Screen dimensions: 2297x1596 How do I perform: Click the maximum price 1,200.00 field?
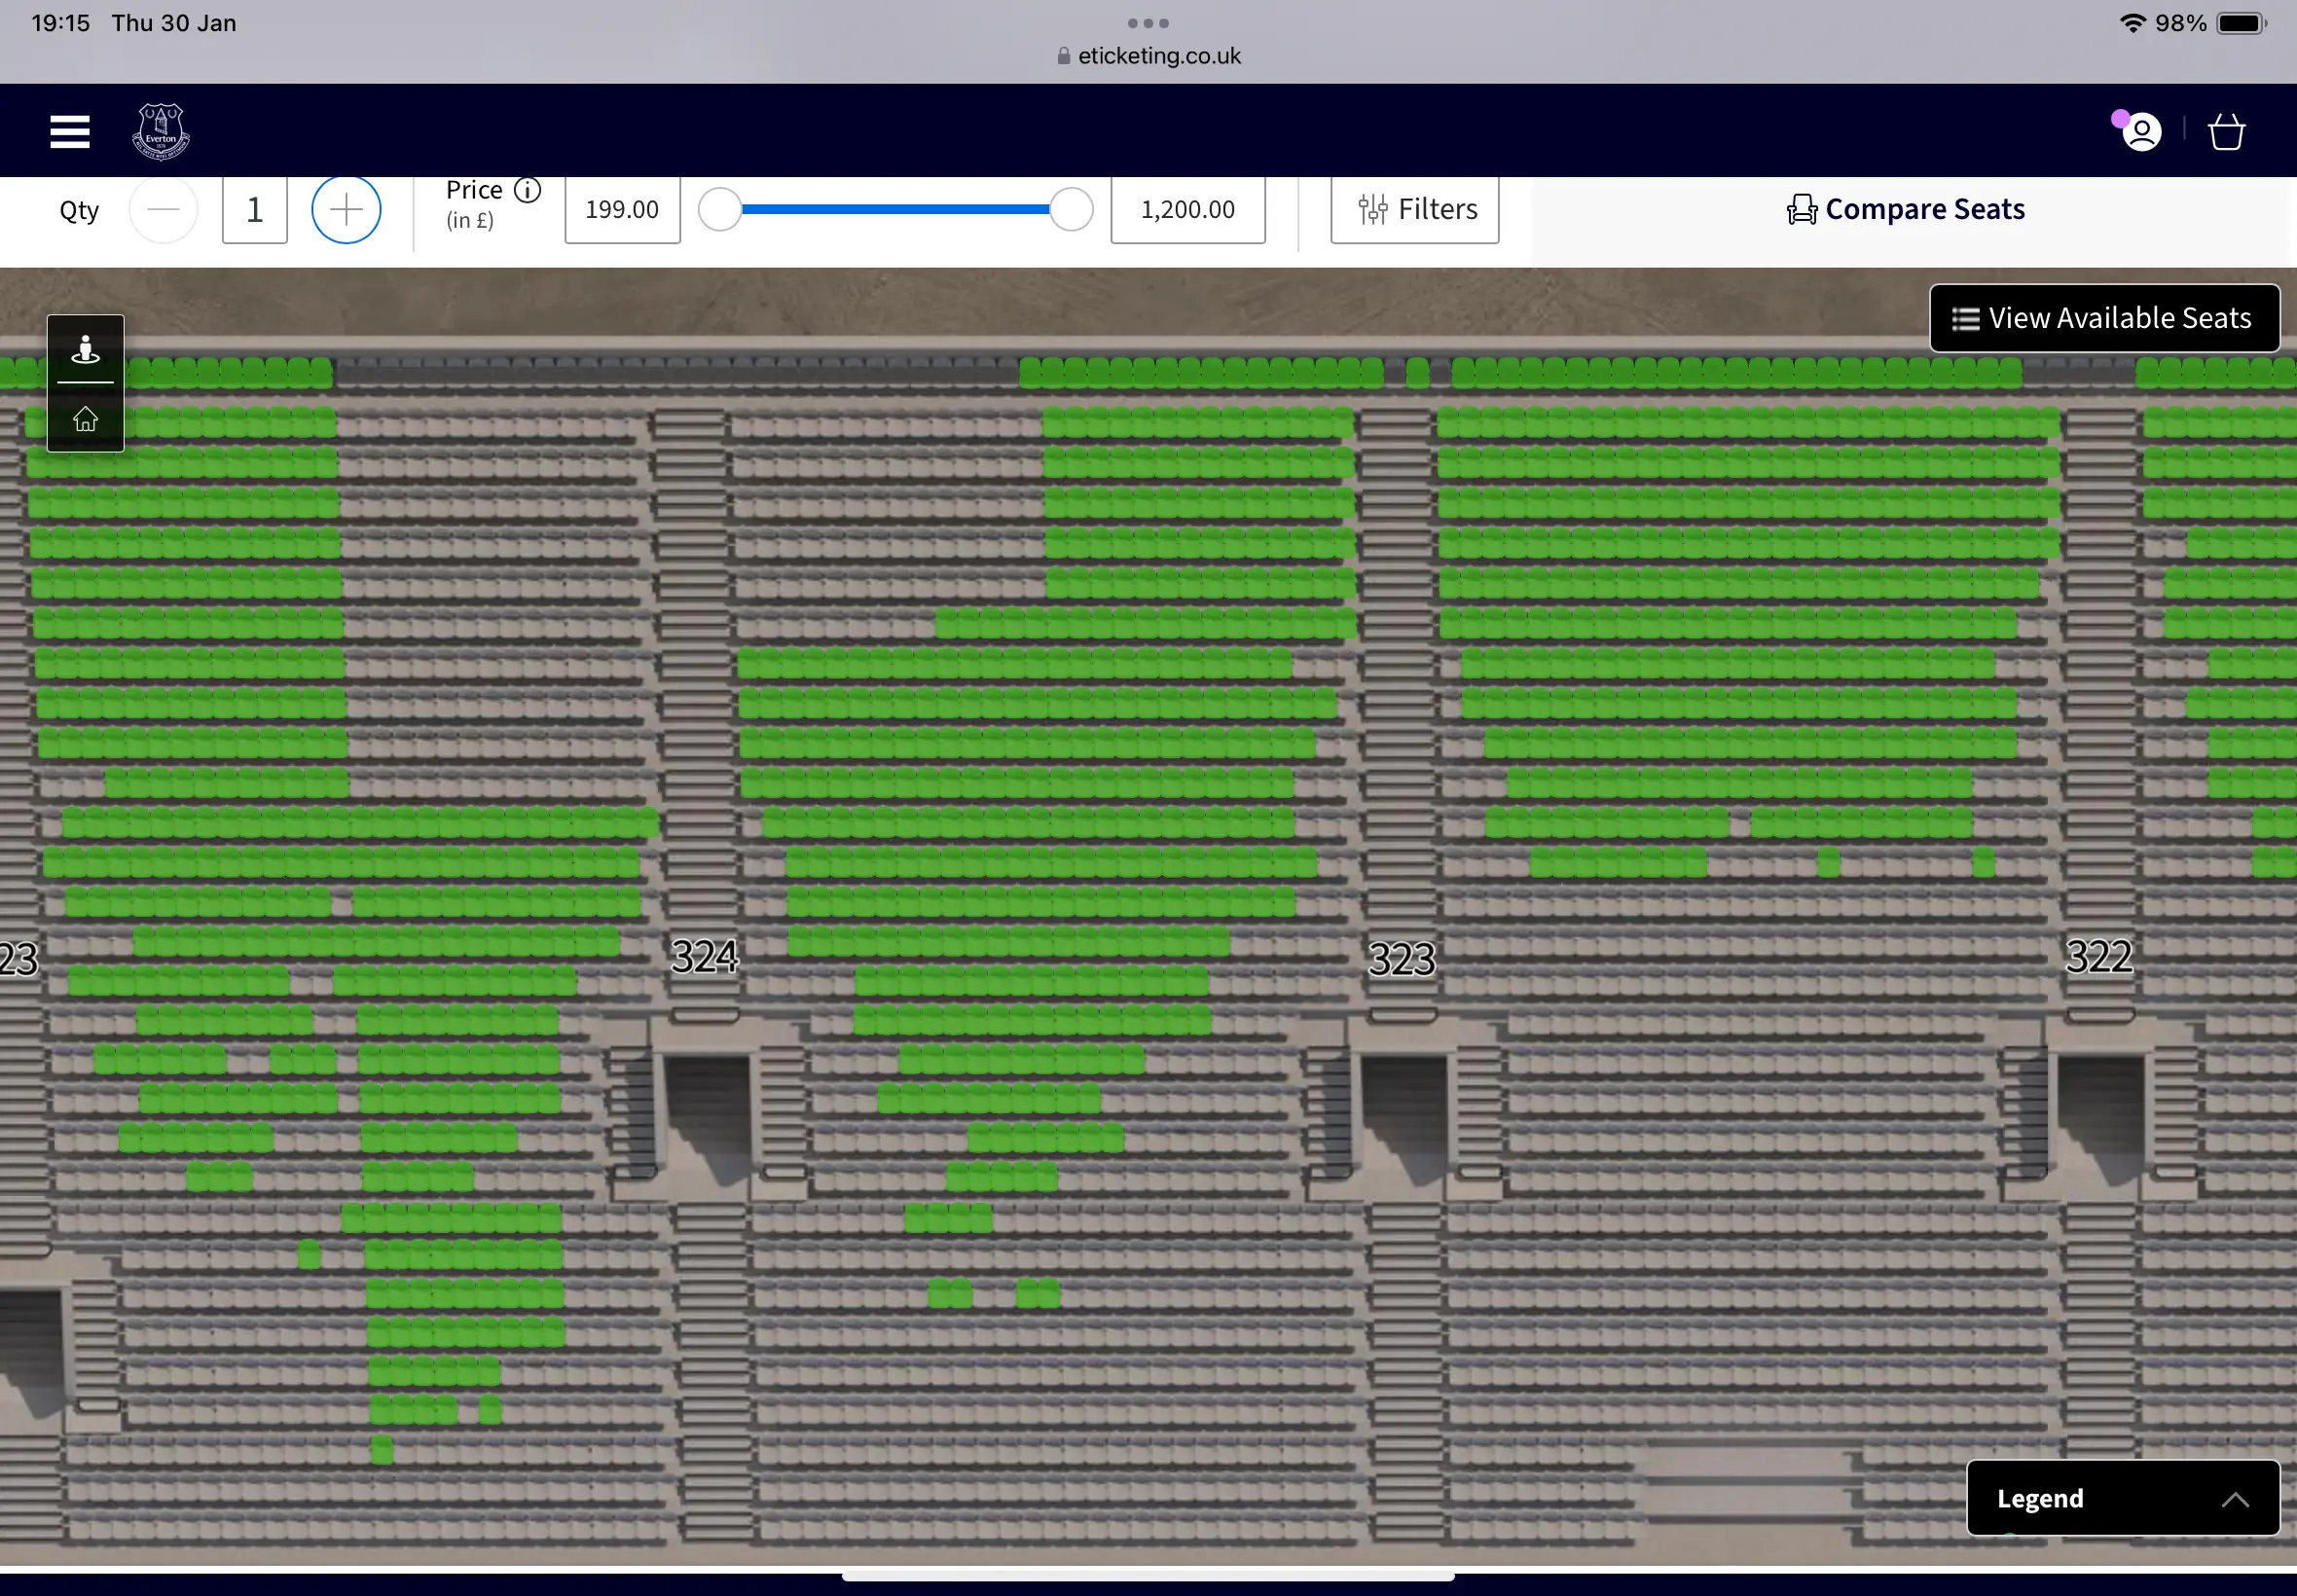click(1188, 210)
